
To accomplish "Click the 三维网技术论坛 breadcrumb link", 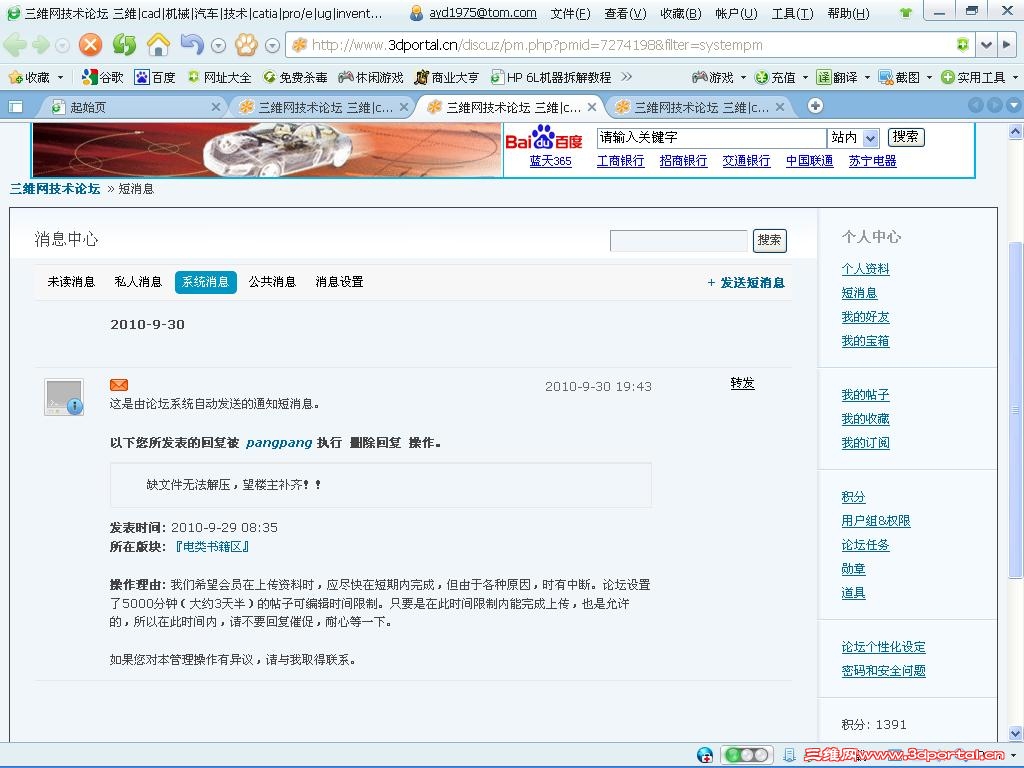I will click(x=55, y=189).
